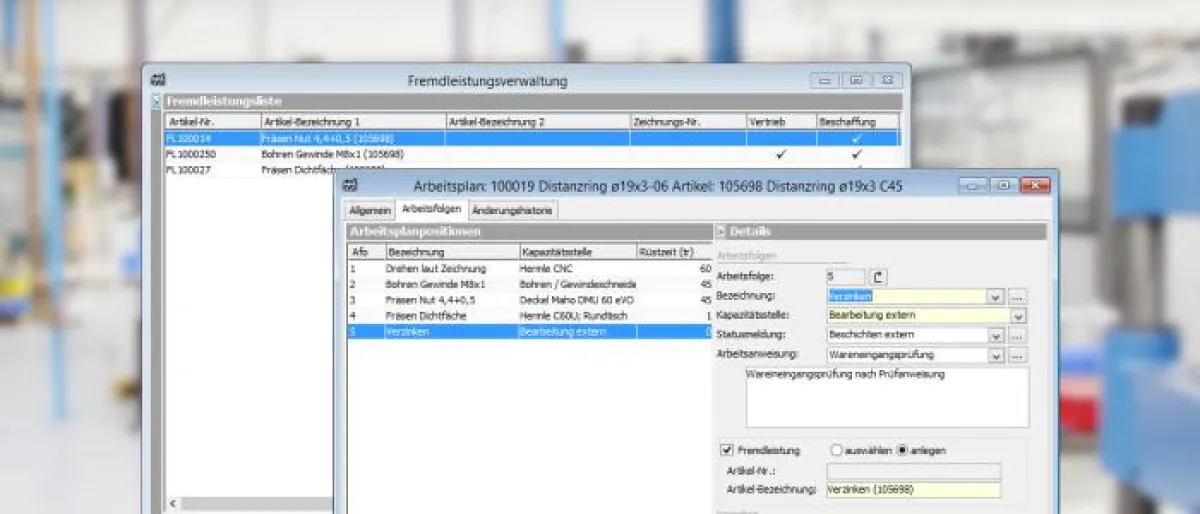The image size is (1200, 514).
Task: Open the Änderungshistorie tab
Action: tap(513, 210)
